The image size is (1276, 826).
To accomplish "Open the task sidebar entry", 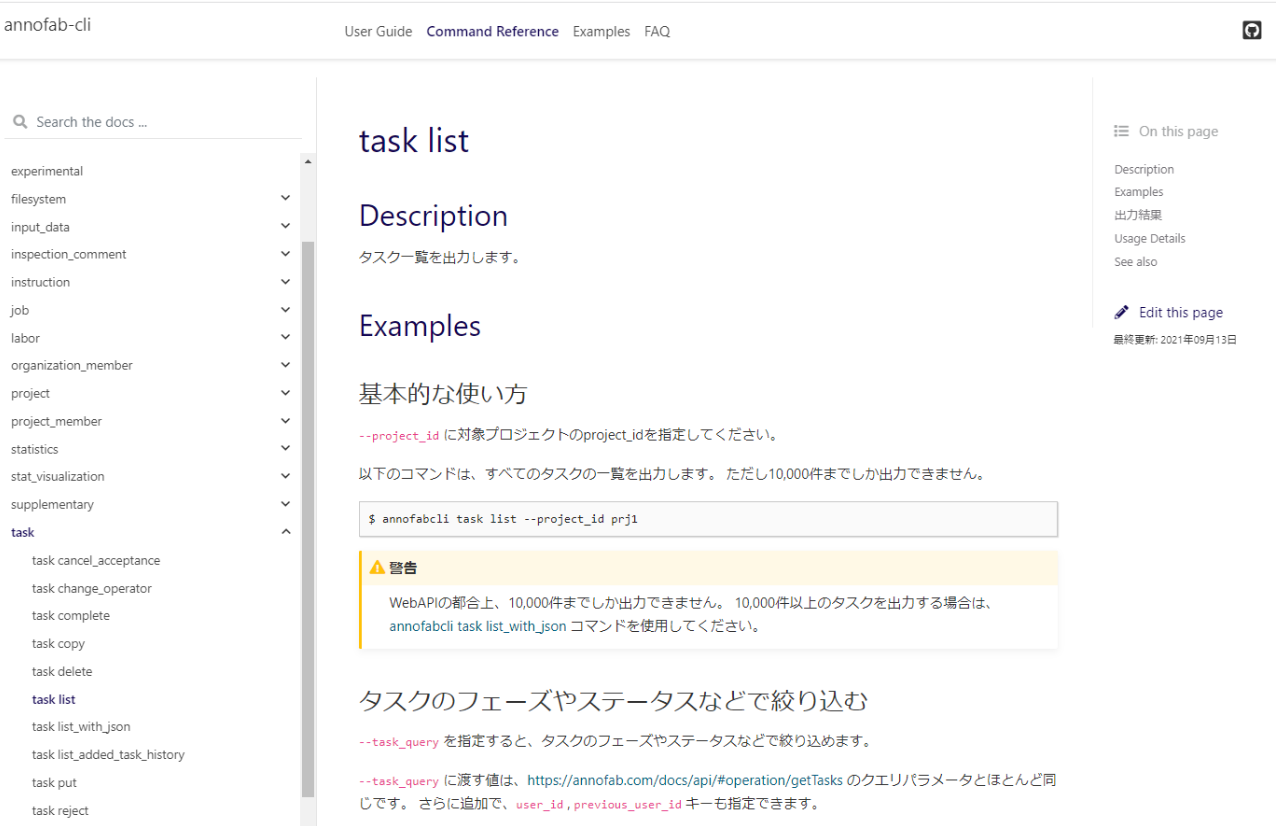I will (22, 532).
